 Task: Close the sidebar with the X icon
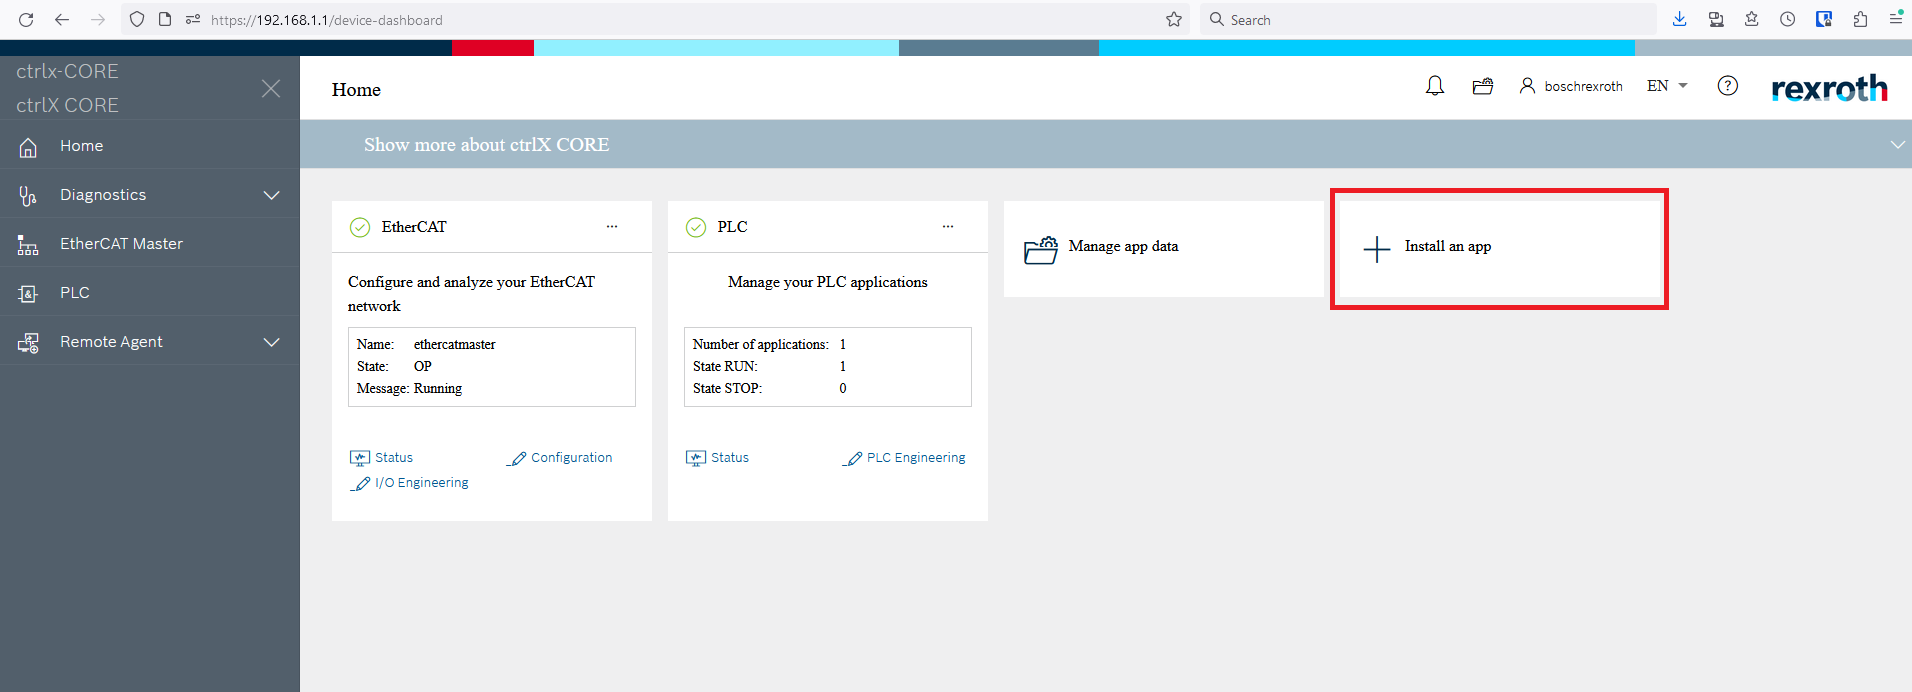(270, 88)
